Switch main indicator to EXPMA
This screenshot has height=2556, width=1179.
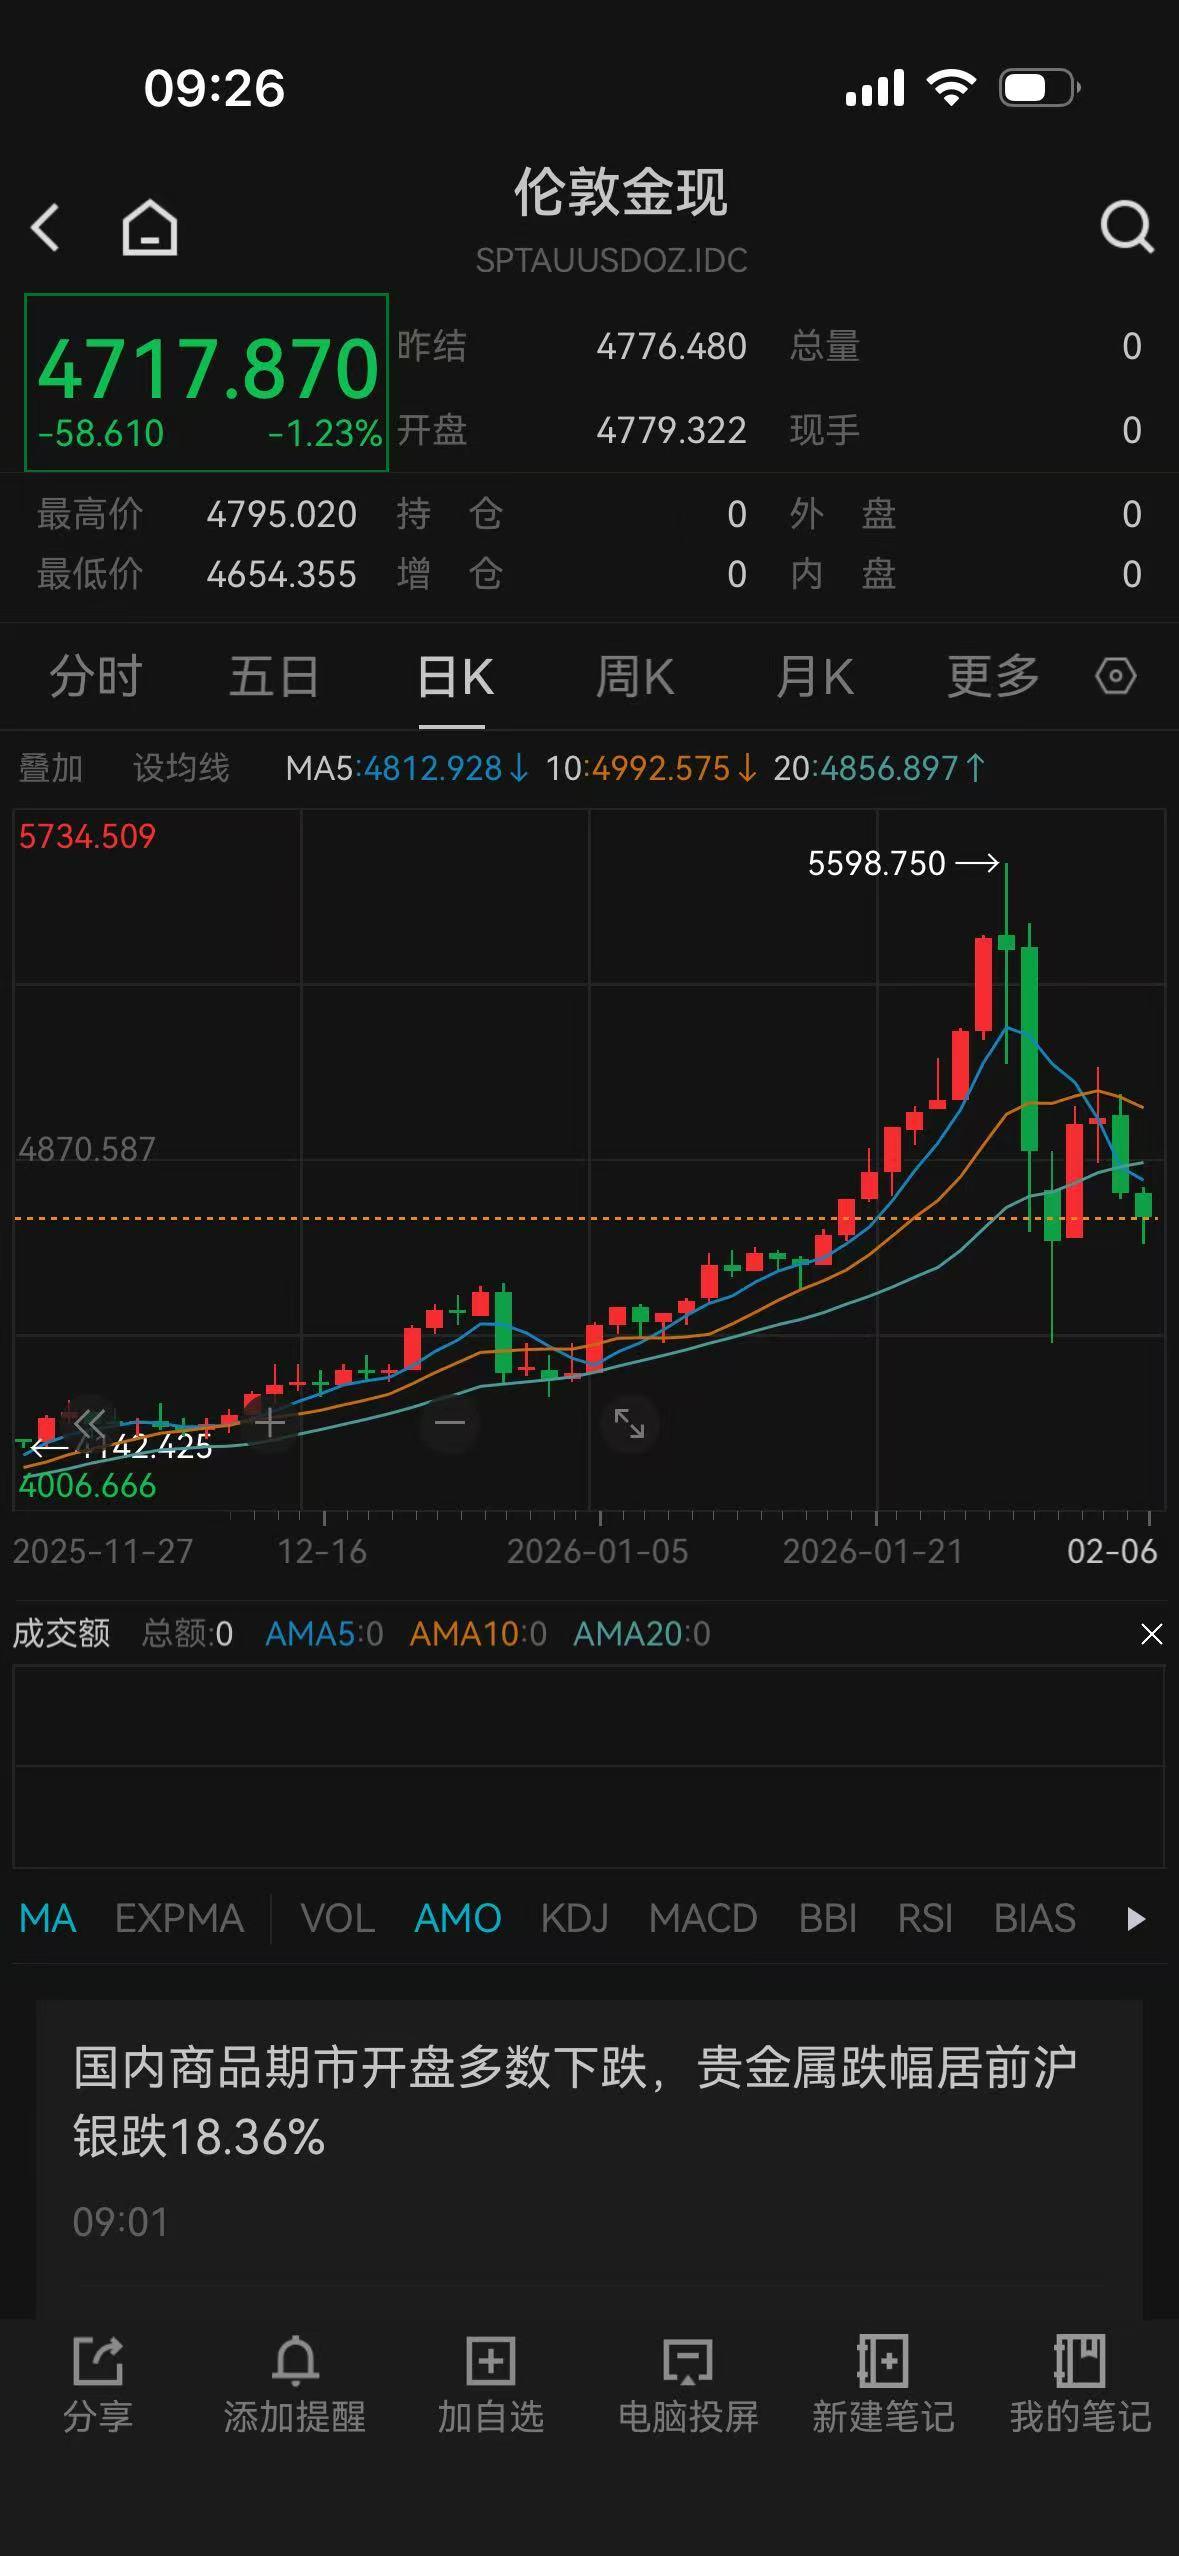point(179,1919)
